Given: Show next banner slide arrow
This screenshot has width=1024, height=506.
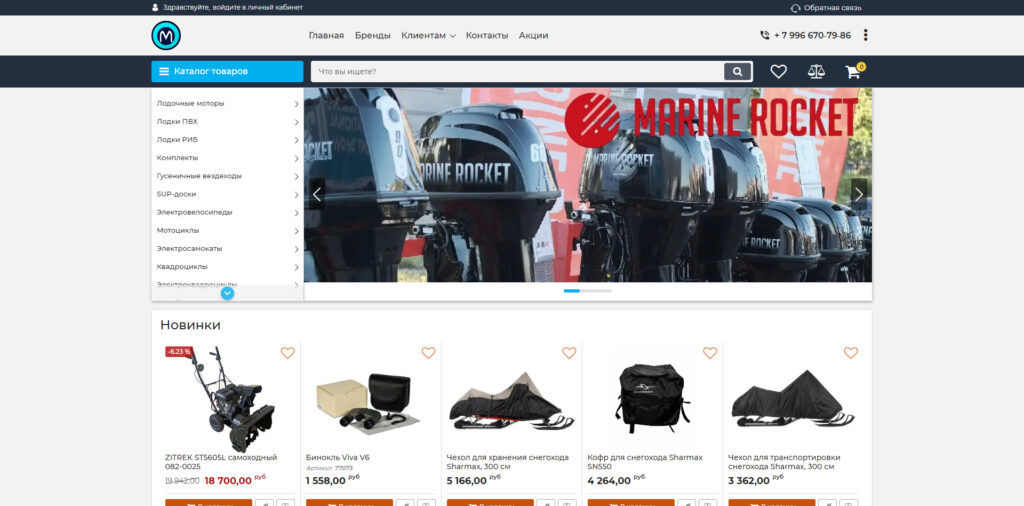Looking at the screenshot, I should pyautogui.click(x=859, y=194).
